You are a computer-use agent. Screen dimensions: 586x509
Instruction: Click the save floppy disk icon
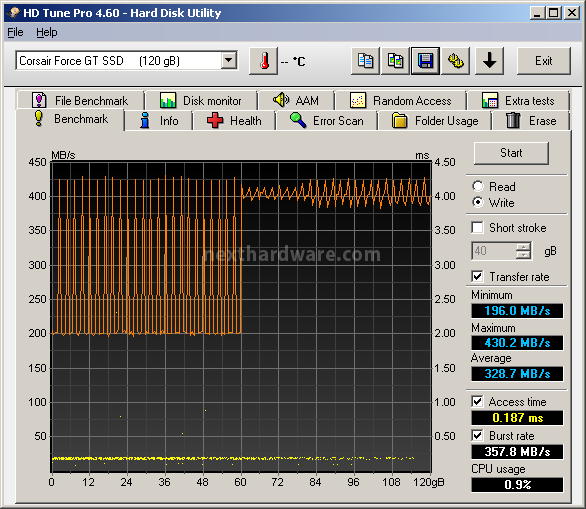tap(425, 61)
